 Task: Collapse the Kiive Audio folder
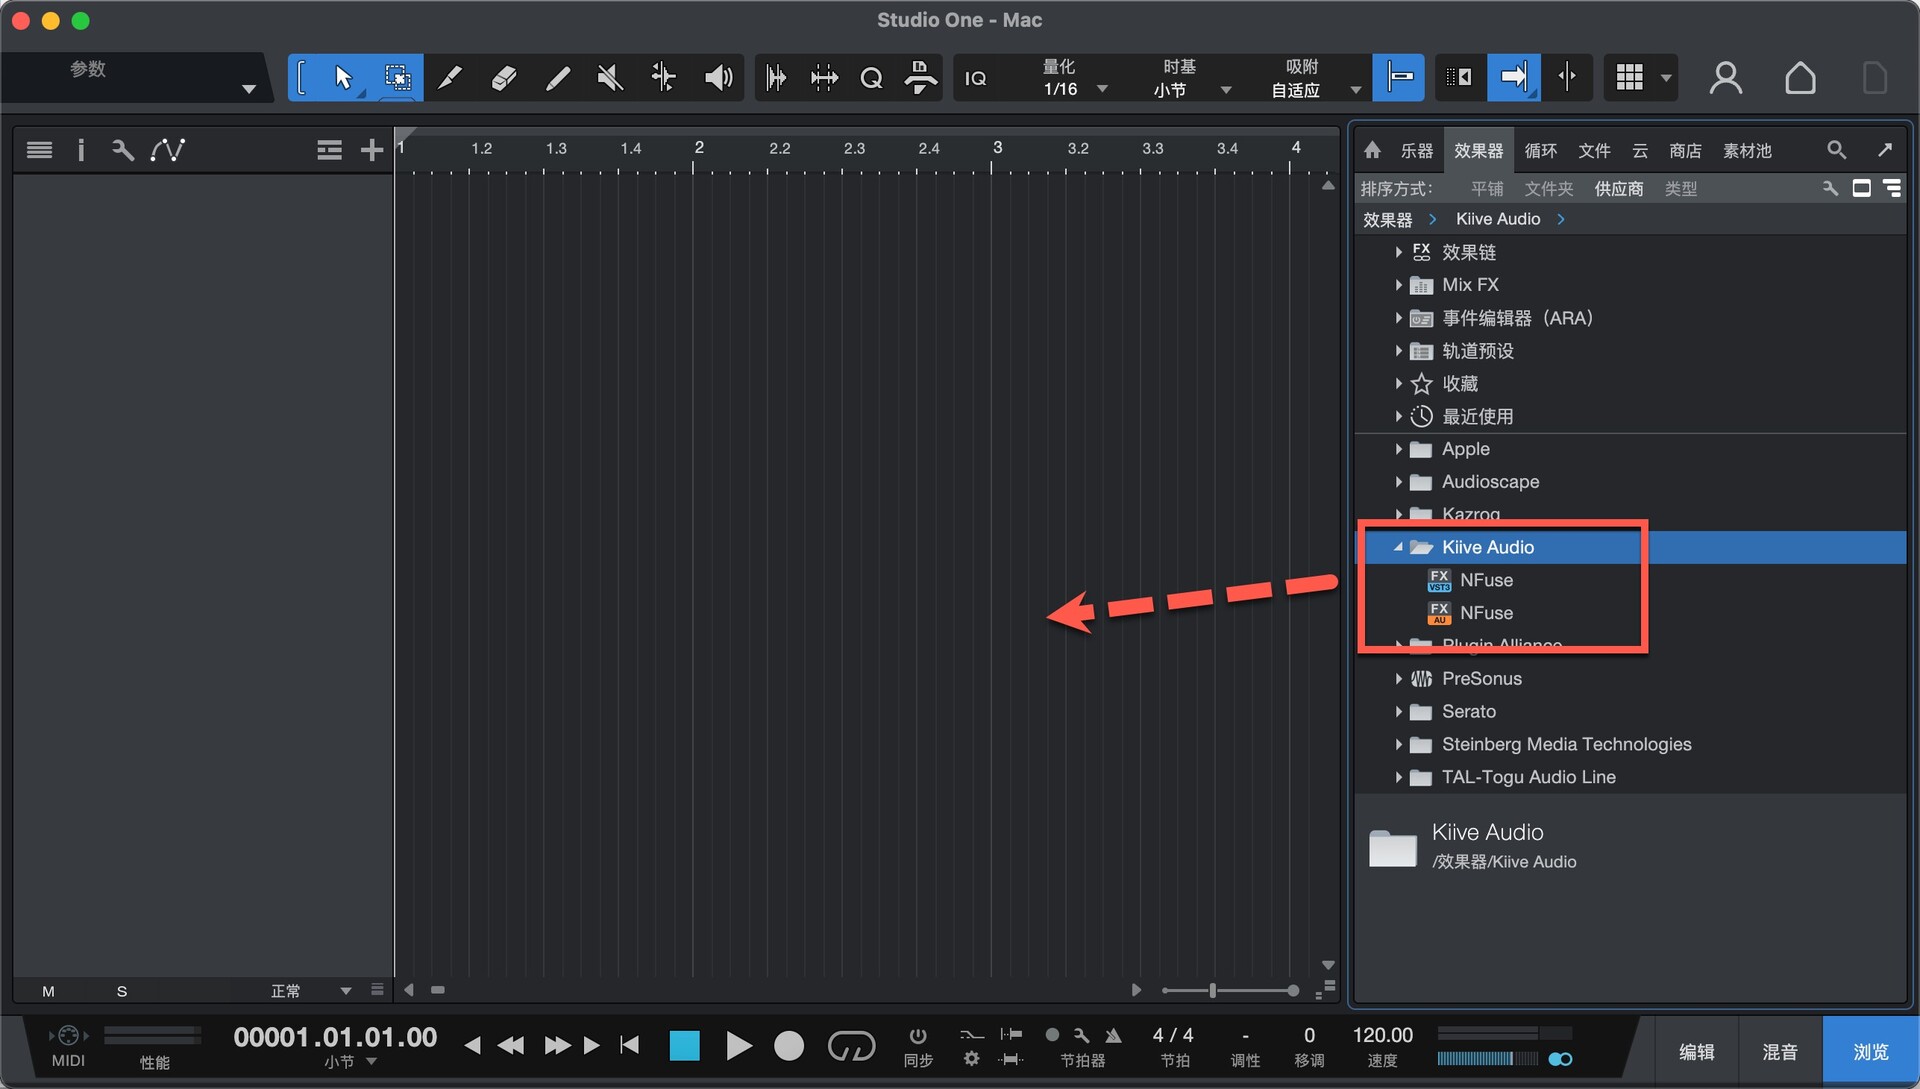[x=1398, y=547]
